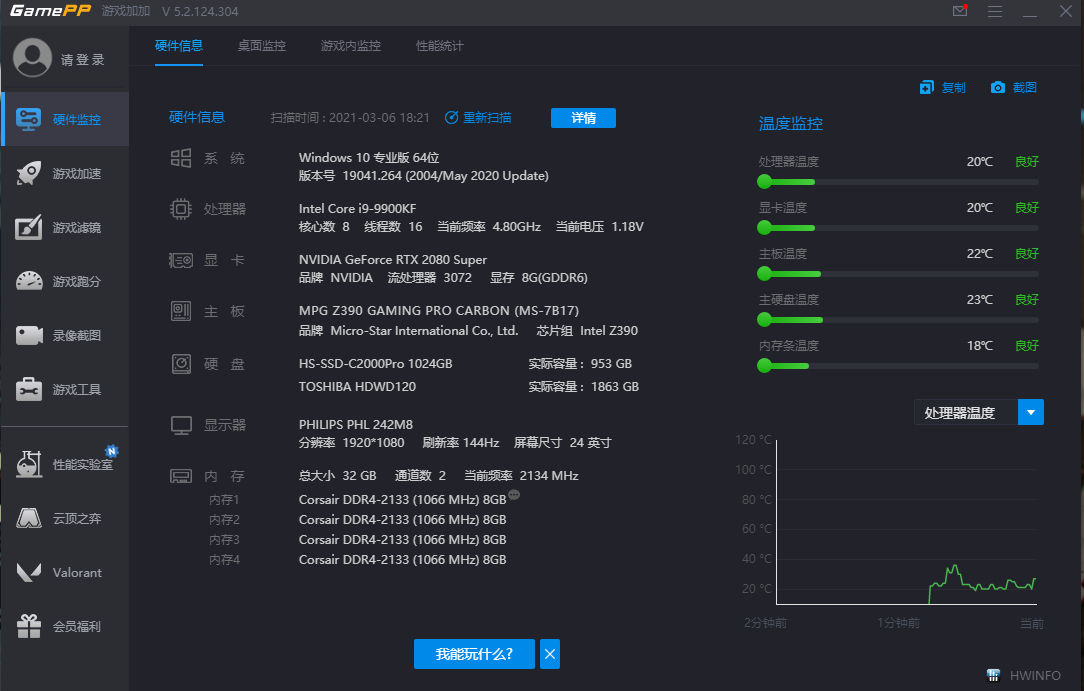This screenshot has height=691, width=1084.
Task: Click the user avatar icon to log in
Action: coord(32,57)
